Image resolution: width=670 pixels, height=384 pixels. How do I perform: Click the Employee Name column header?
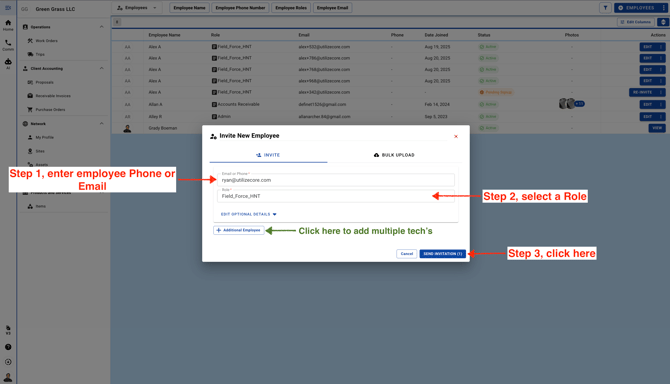pos(164,35)
